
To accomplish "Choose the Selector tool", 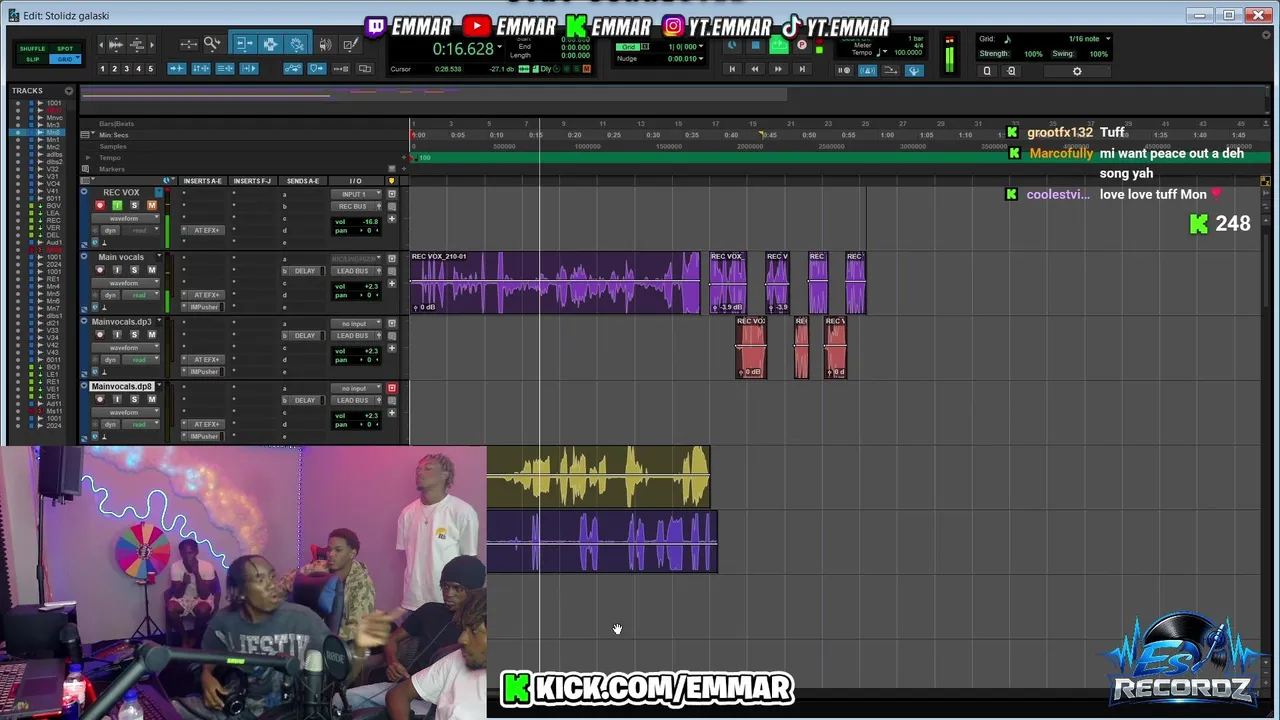I will [x=270, y=44].
